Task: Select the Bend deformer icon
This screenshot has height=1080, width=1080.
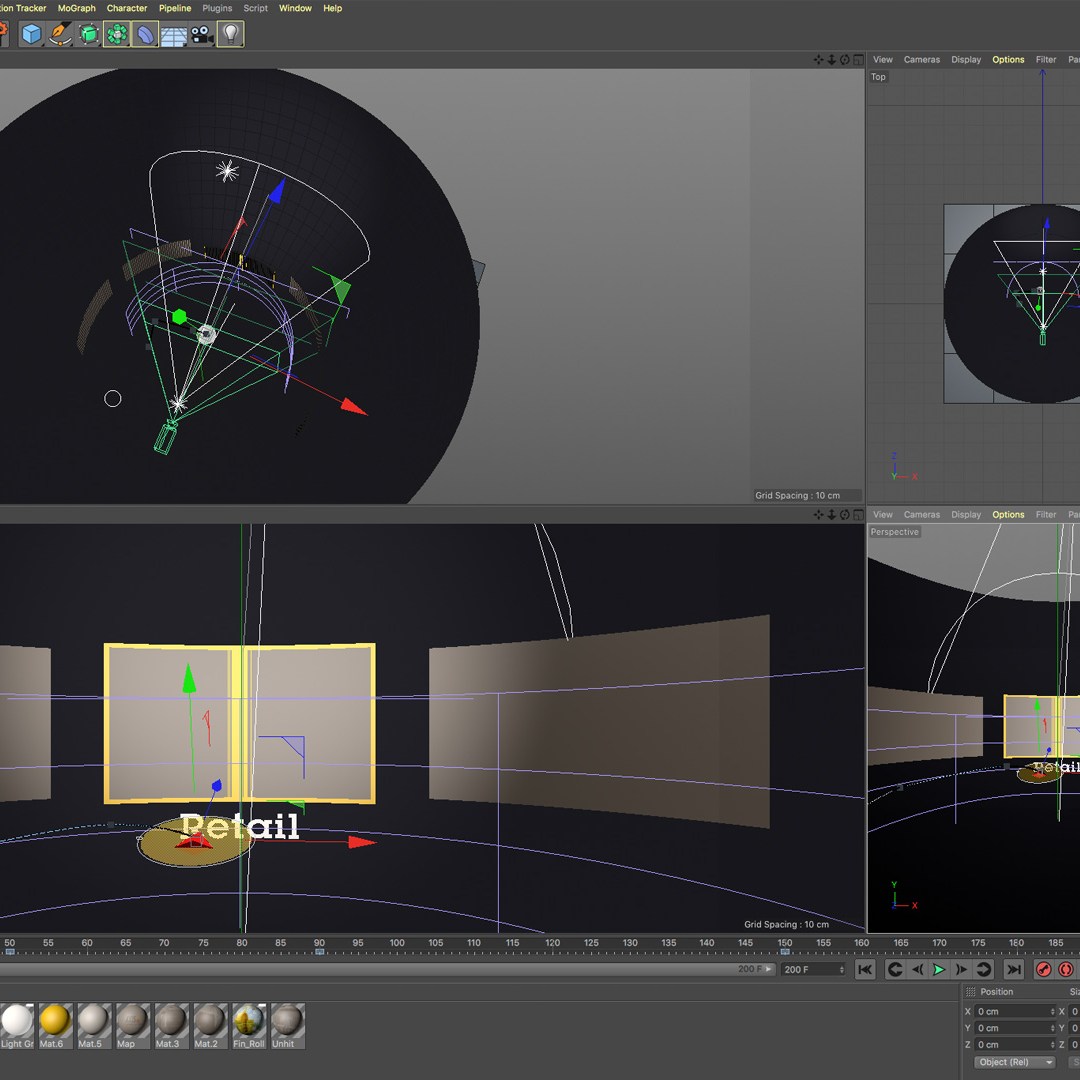Action: point(146,35)
